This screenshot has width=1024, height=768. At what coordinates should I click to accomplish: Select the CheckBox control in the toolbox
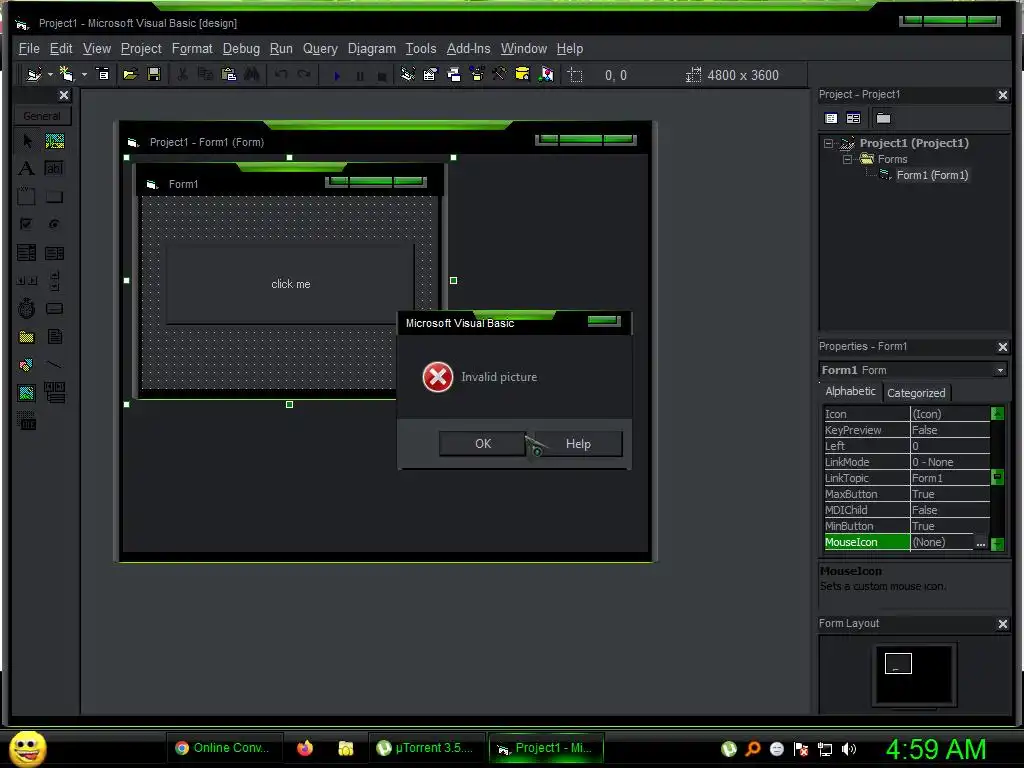(x=27, y=224)
